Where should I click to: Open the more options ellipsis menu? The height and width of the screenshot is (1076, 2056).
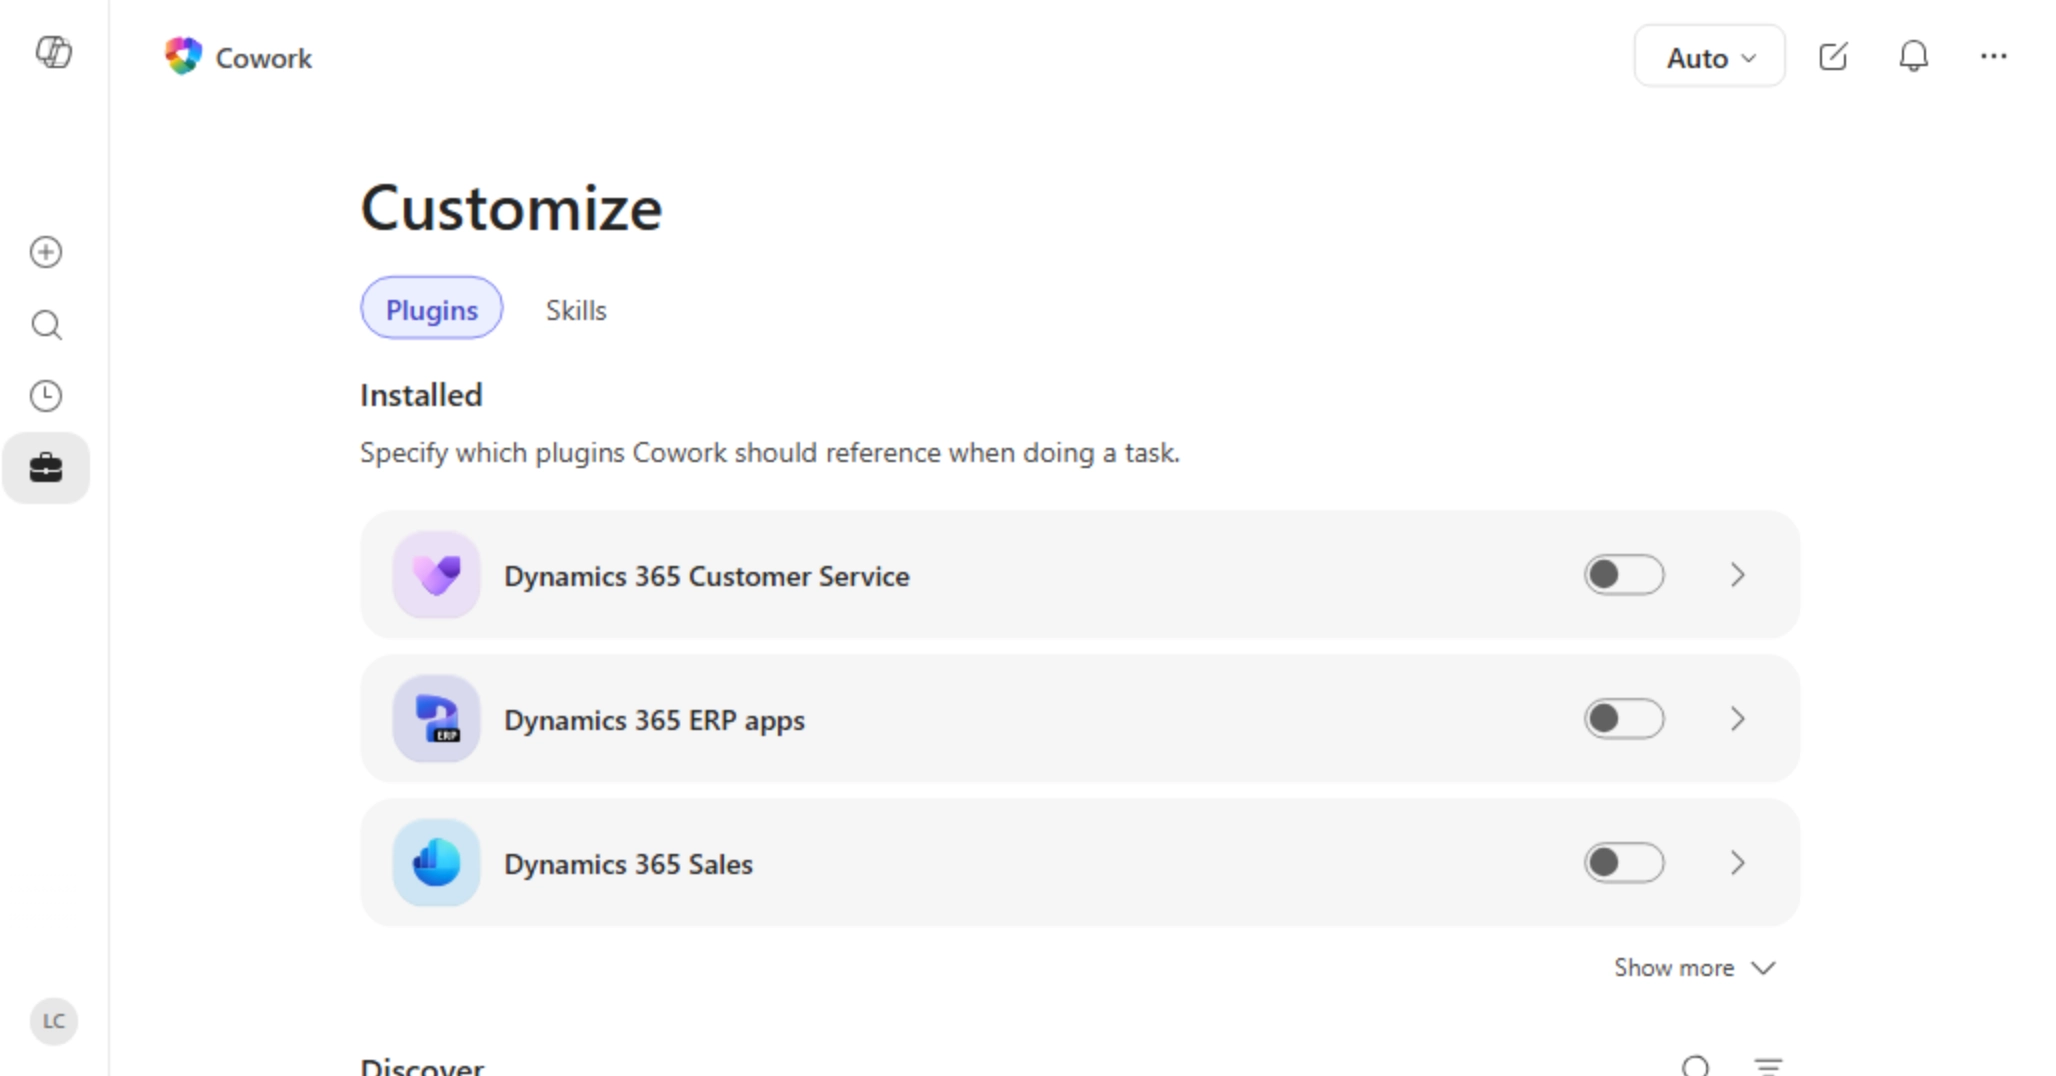[1994, 57]
